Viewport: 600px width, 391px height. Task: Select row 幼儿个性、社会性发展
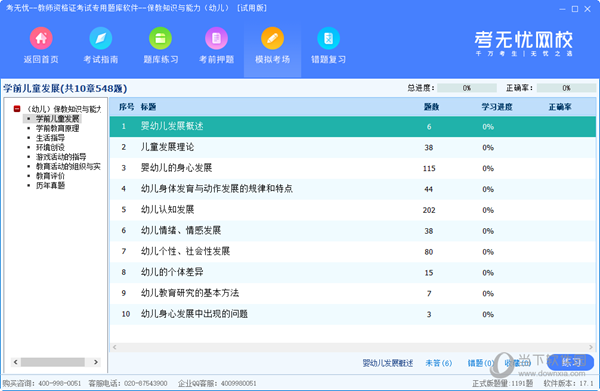click(x=352, y=251)
